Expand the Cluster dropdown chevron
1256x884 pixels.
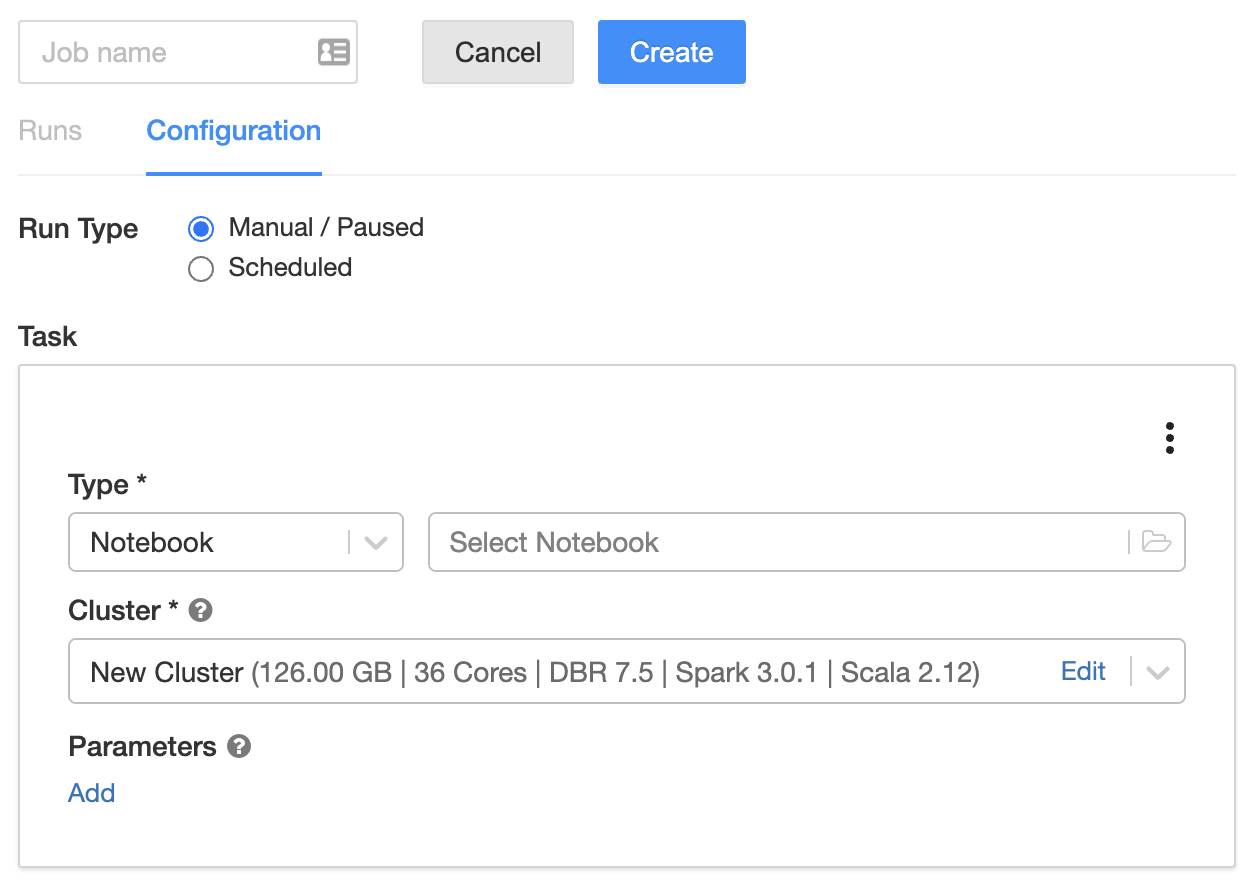(1158, 672)
